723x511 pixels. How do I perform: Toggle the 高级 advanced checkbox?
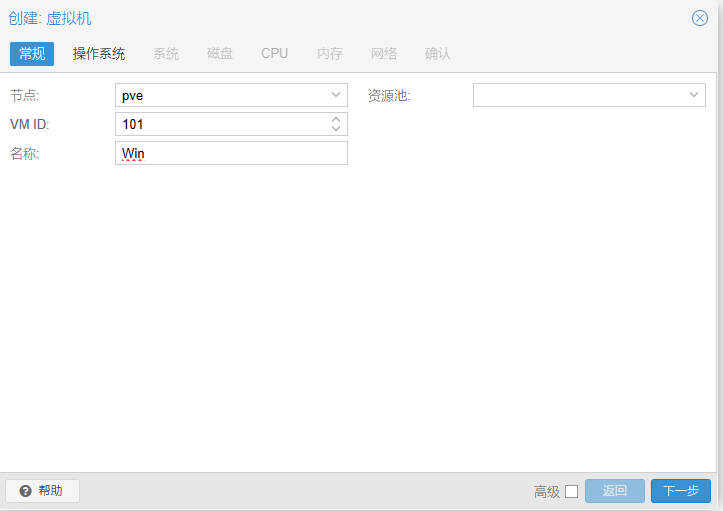572,491
